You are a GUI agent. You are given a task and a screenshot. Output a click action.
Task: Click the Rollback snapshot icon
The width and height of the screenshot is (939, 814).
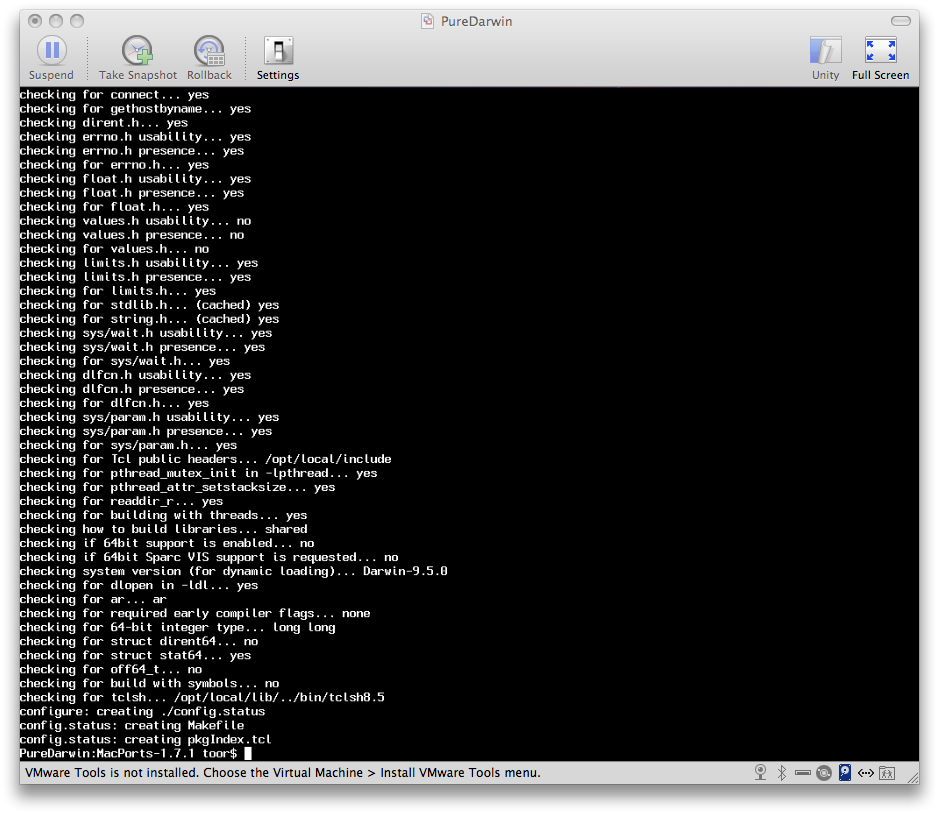209,58
